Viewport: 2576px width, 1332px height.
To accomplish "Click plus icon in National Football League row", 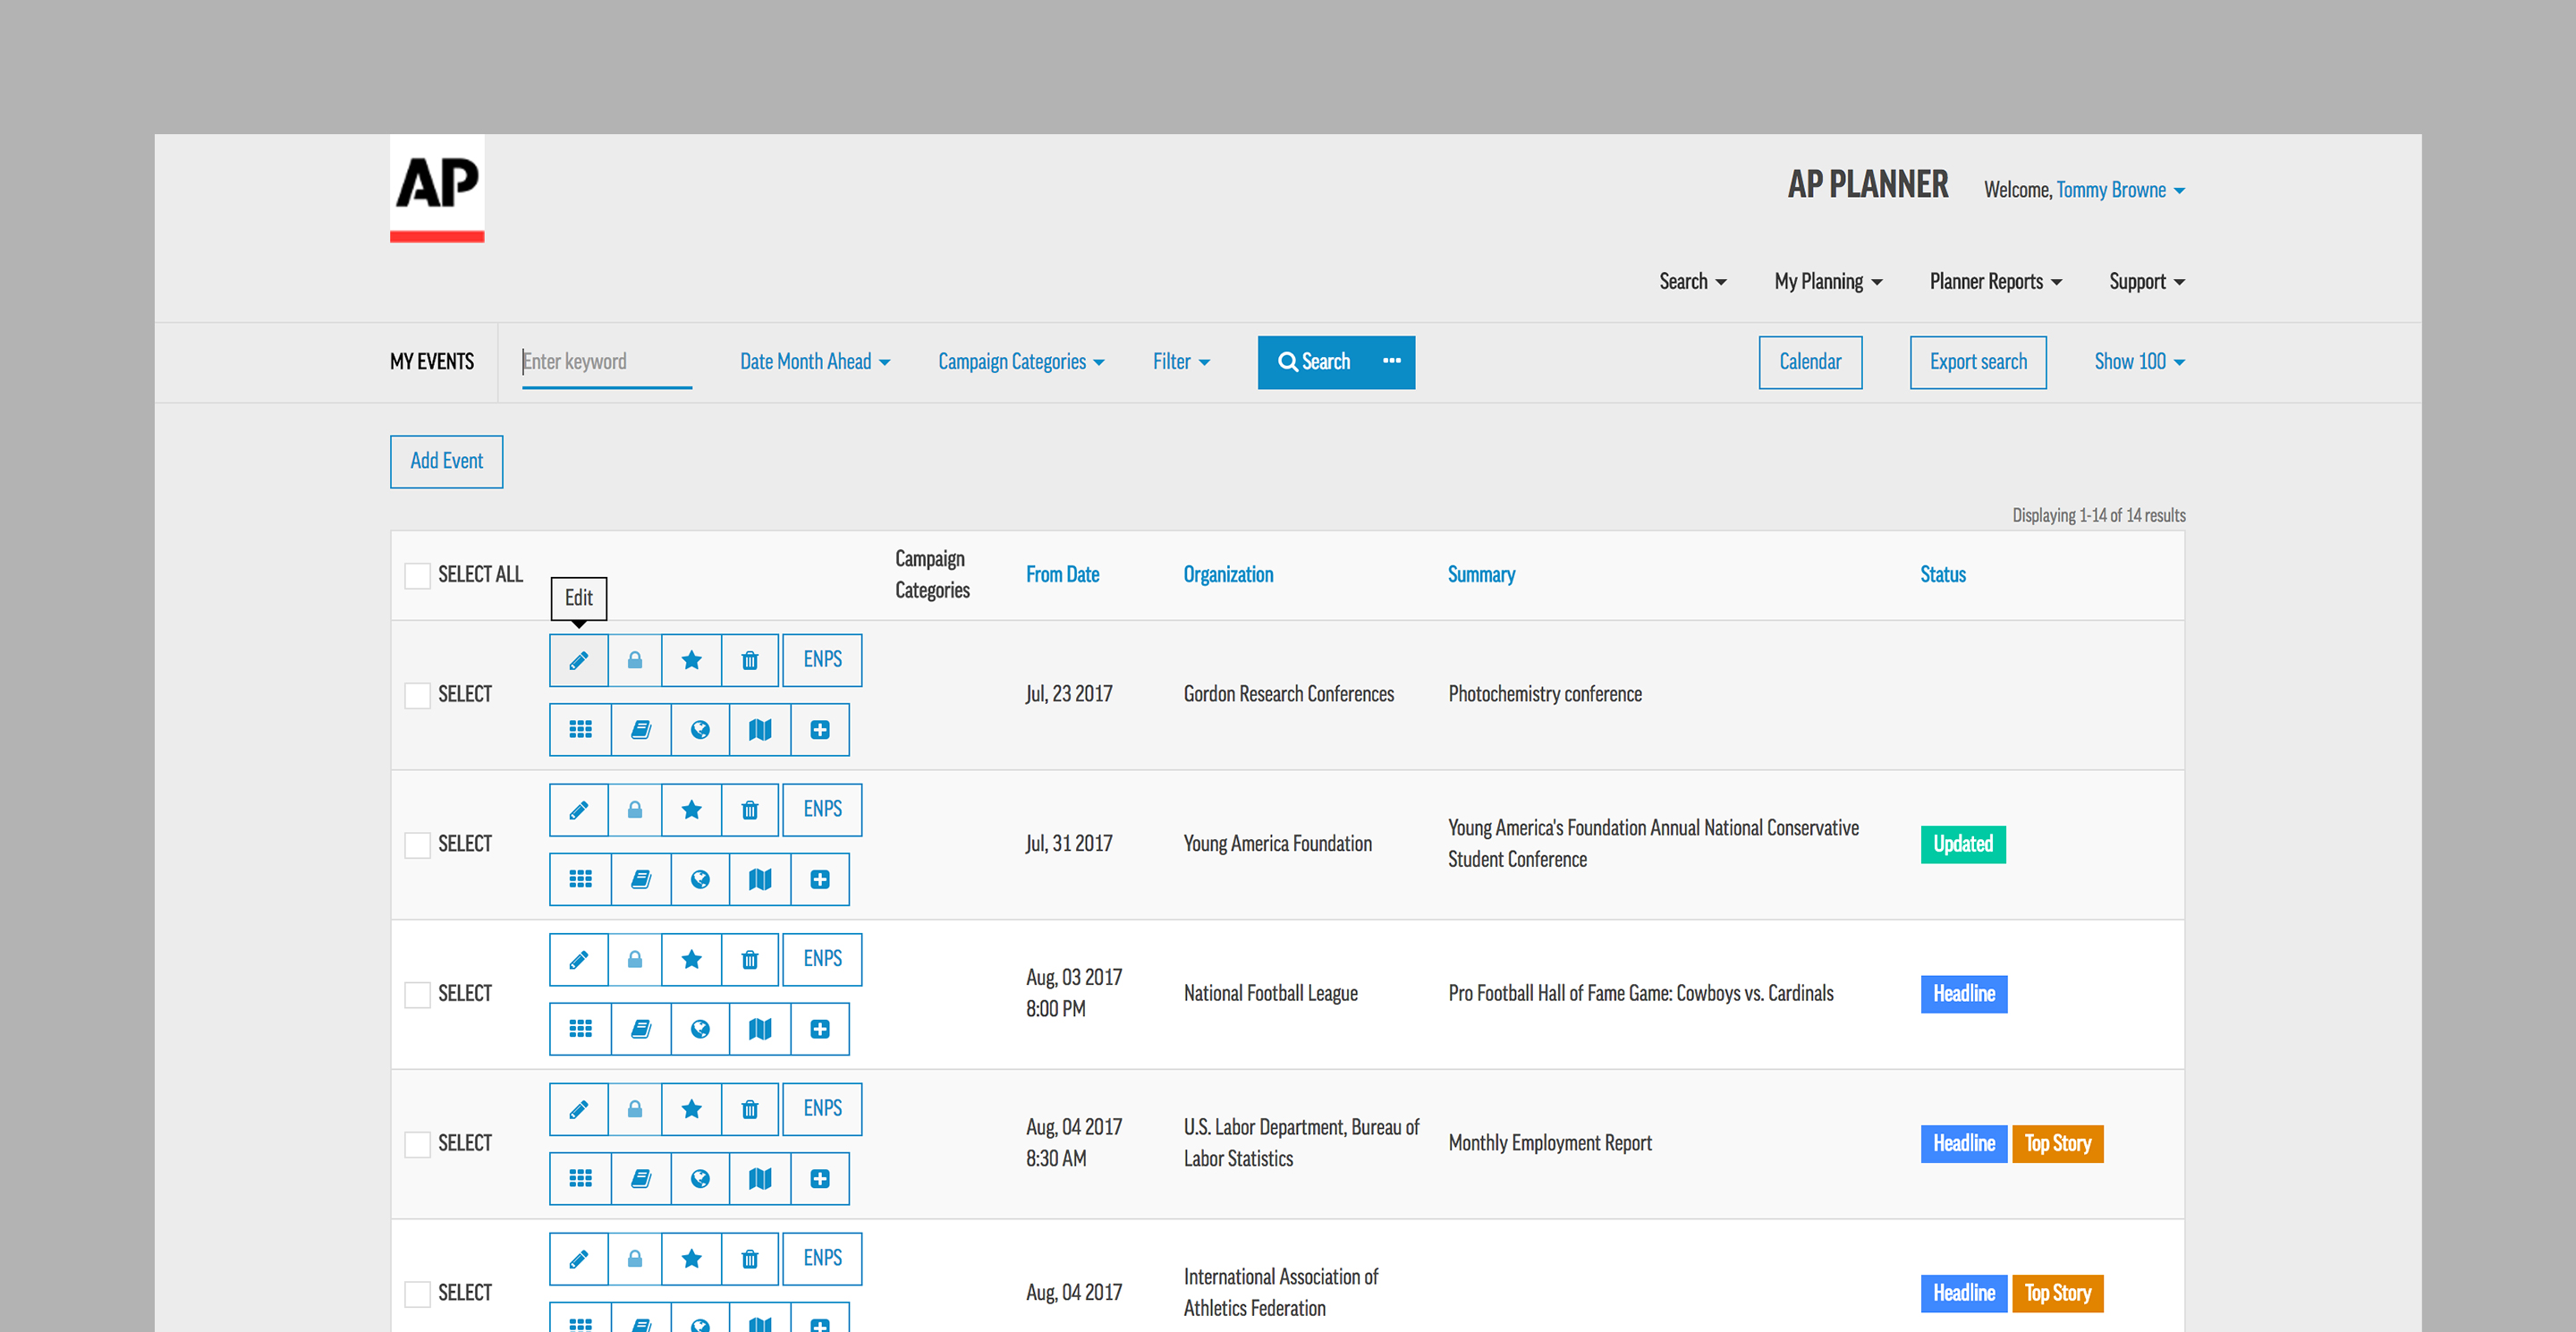I will [820, 1029].
